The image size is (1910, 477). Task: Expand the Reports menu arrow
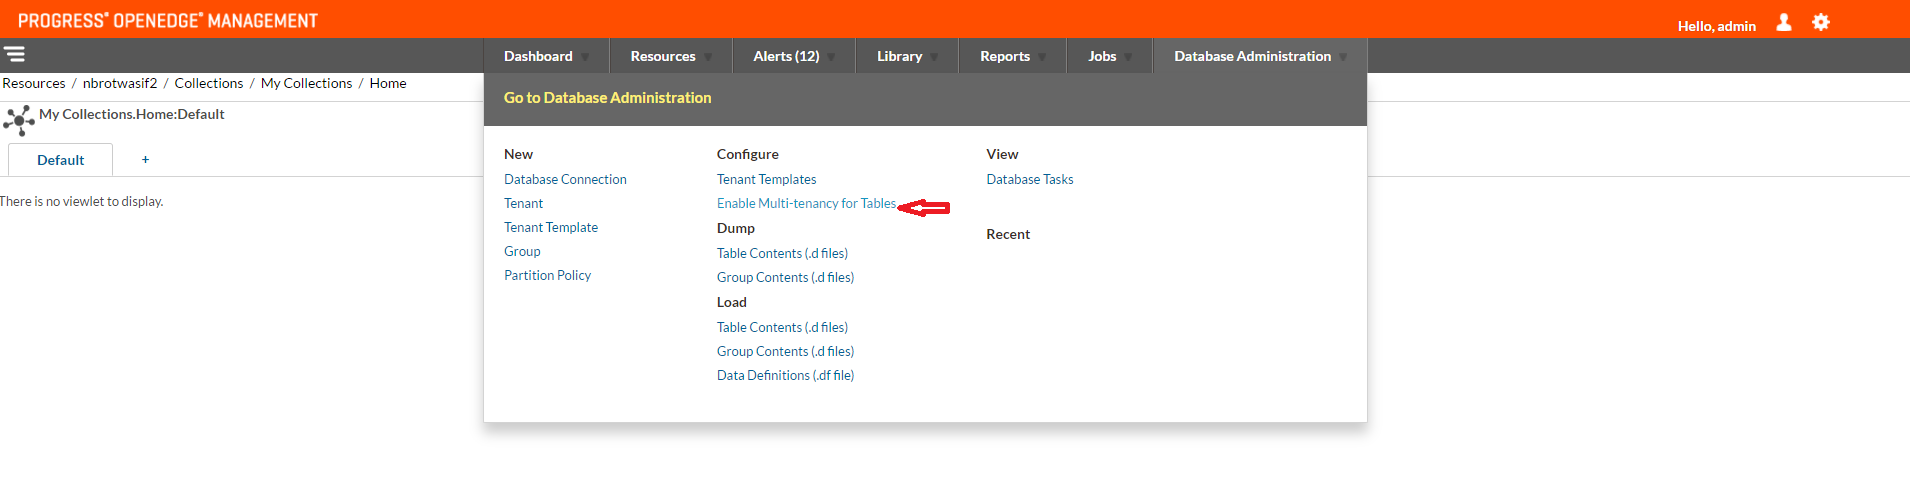click(1042, 57)
